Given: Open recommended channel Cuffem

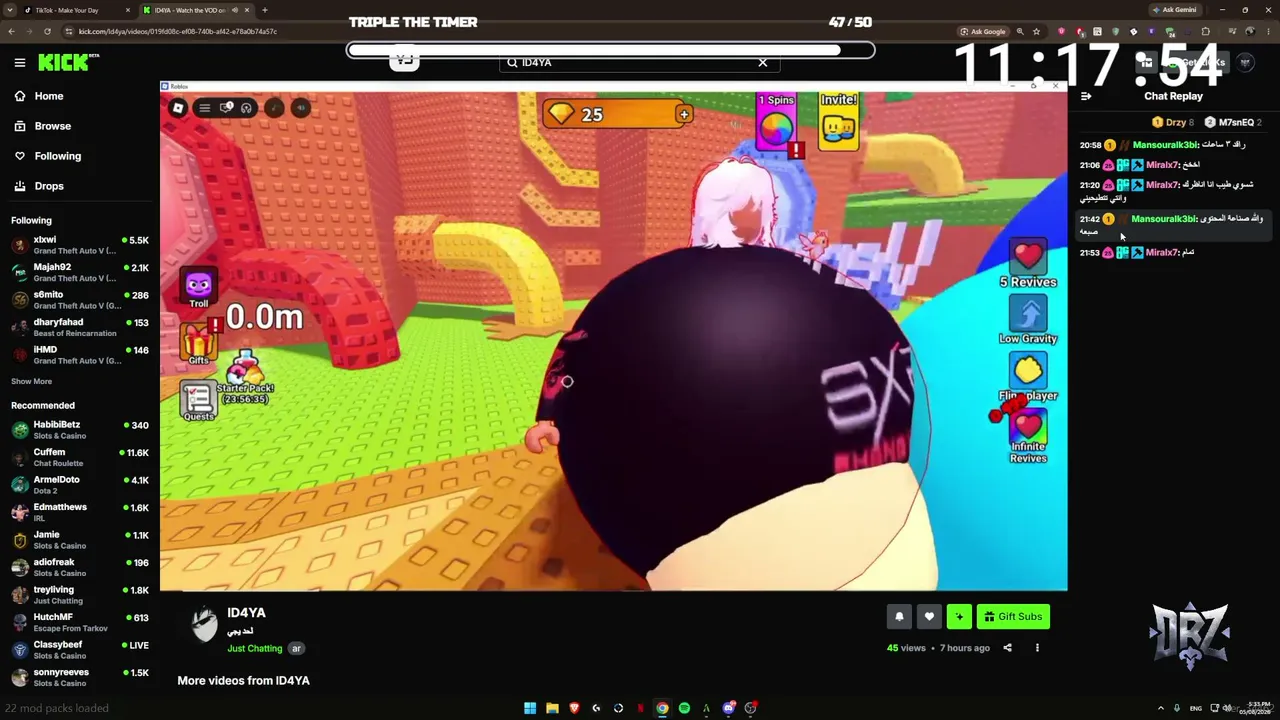Looking at the screenshot, I should (x=80, y=457).
